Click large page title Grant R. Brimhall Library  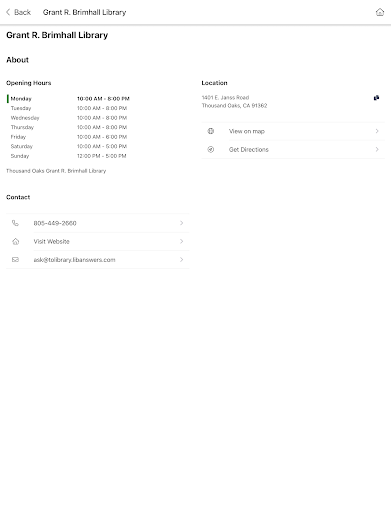coord(57,35)
